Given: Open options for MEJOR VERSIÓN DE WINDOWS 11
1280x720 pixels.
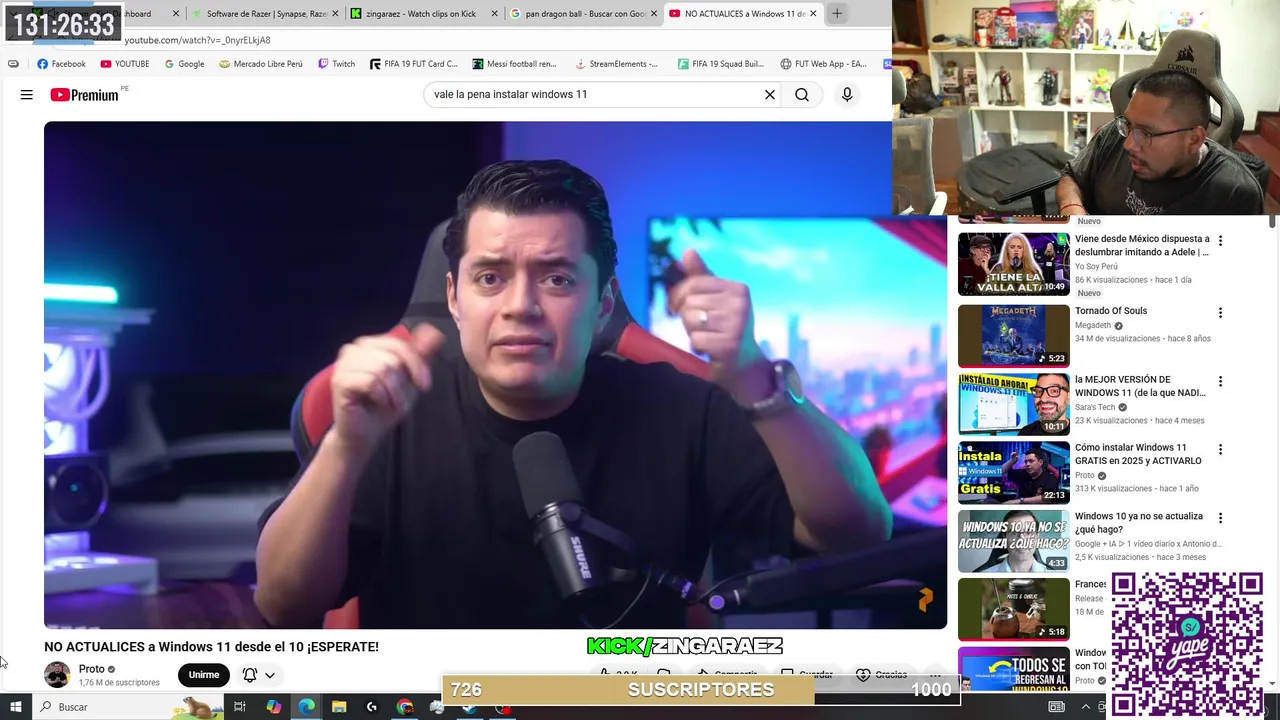Looking at the screenshot, I should [x=1220, y=381].
